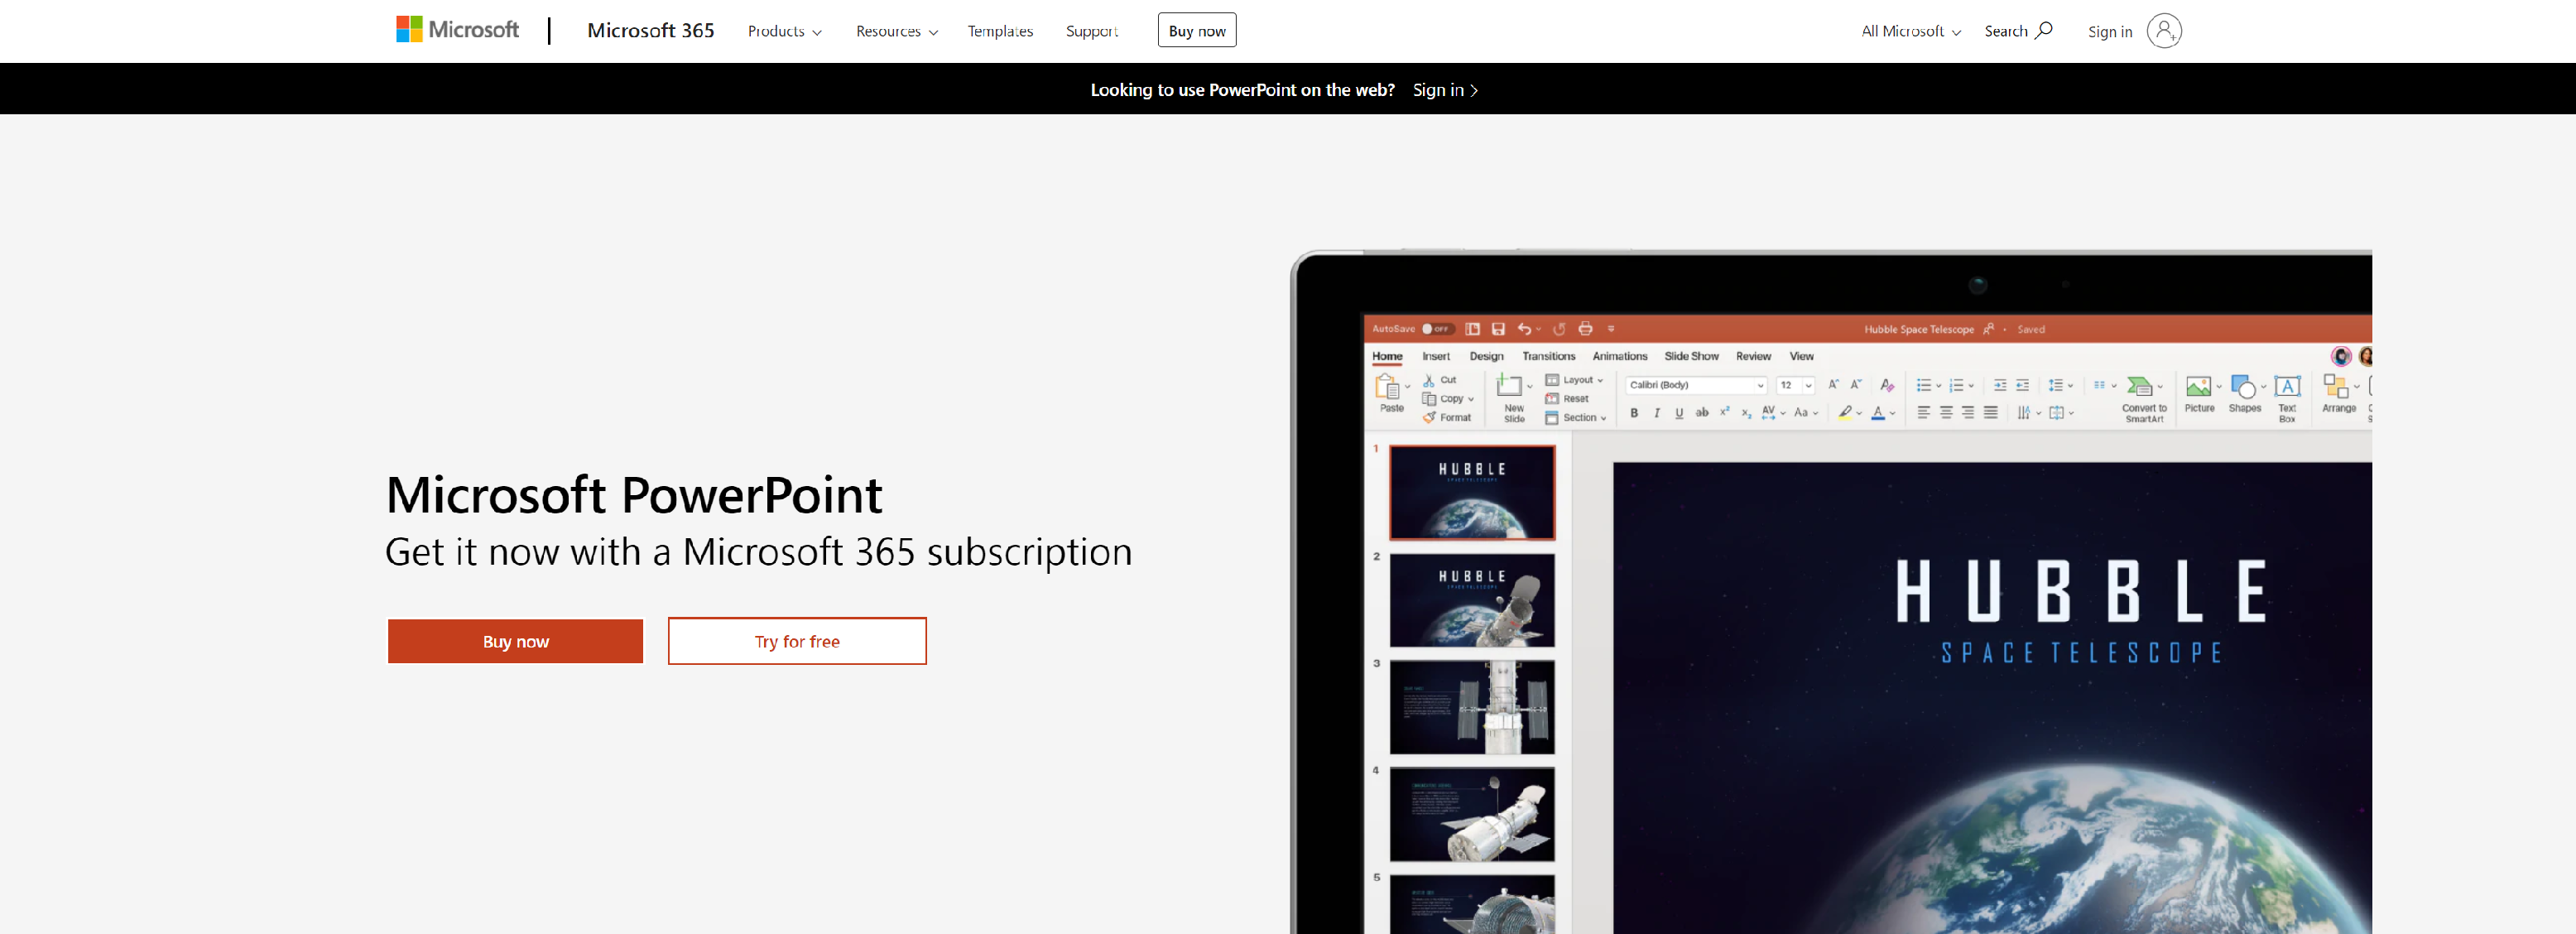Click the Text Box icon
The width and height of the screenshot is (2576, 934).
click(2287, 387)
